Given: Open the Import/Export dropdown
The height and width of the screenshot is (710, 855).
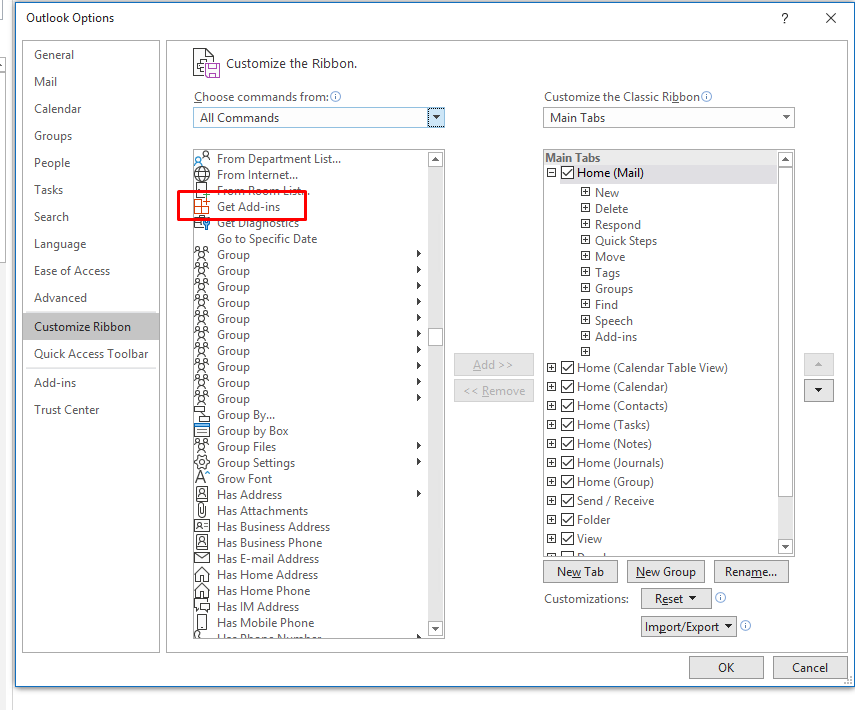Looking at the screenshot, I should click(x=689, y=627).
